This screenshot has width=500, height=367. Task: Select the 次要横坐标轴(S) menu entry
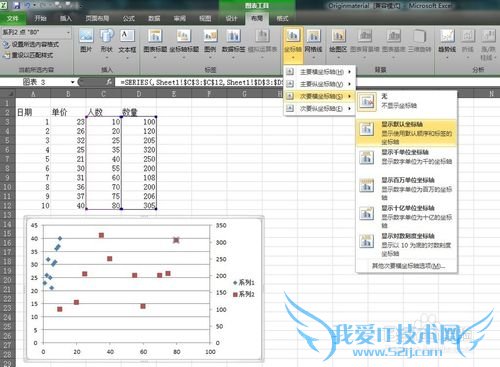click(x=320, y=96)
